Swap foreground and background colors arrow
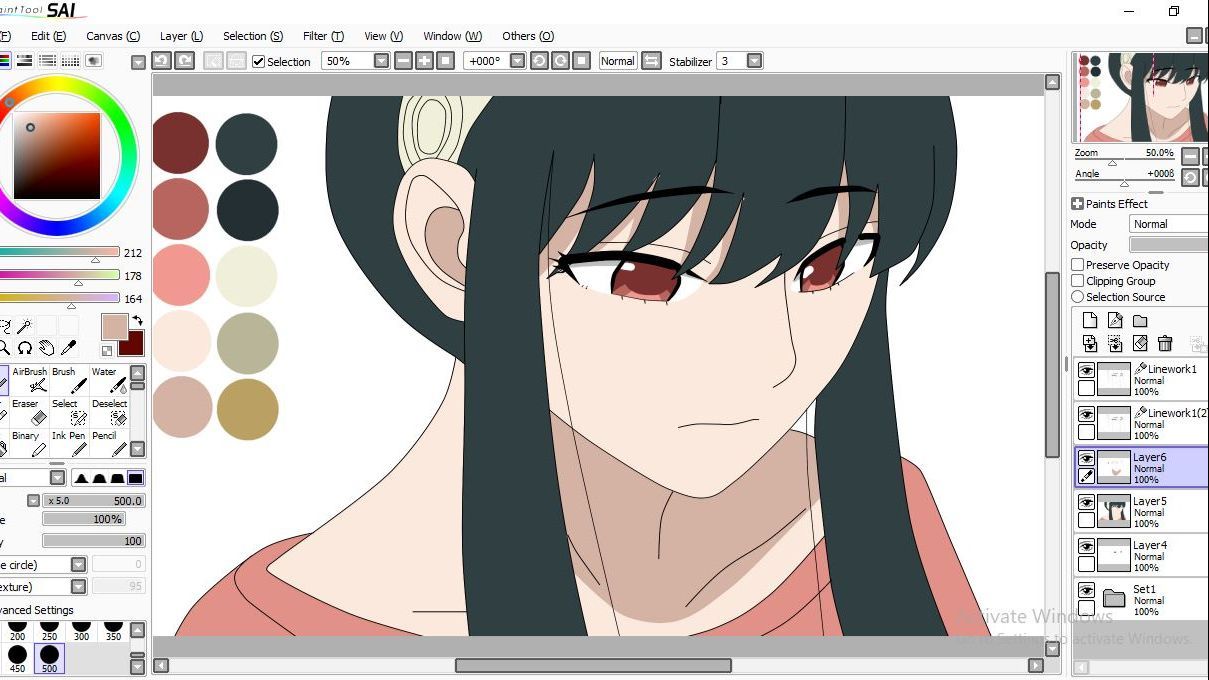This screenshot has height=680, width=1209. tap(137, 321)
